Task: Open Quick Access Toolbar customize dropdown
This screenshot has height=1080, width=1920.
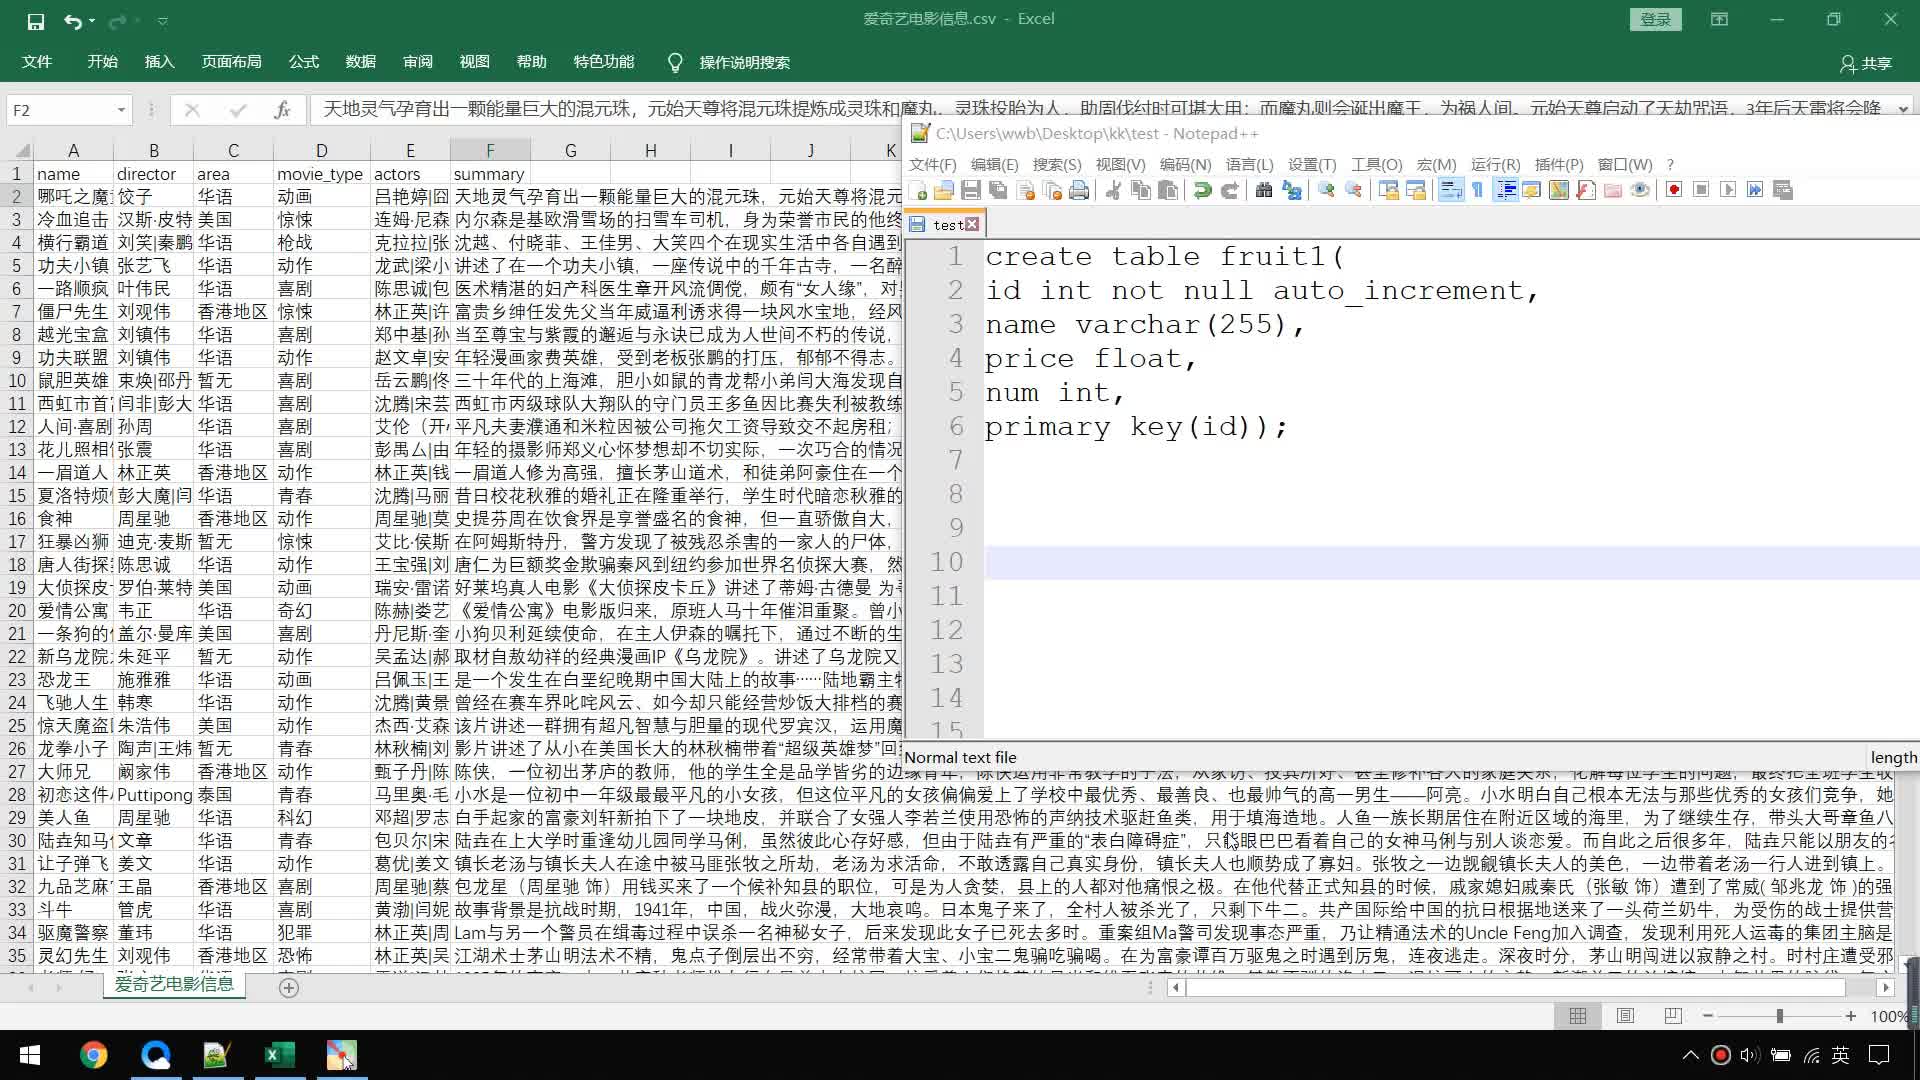Action: point(163,21)
